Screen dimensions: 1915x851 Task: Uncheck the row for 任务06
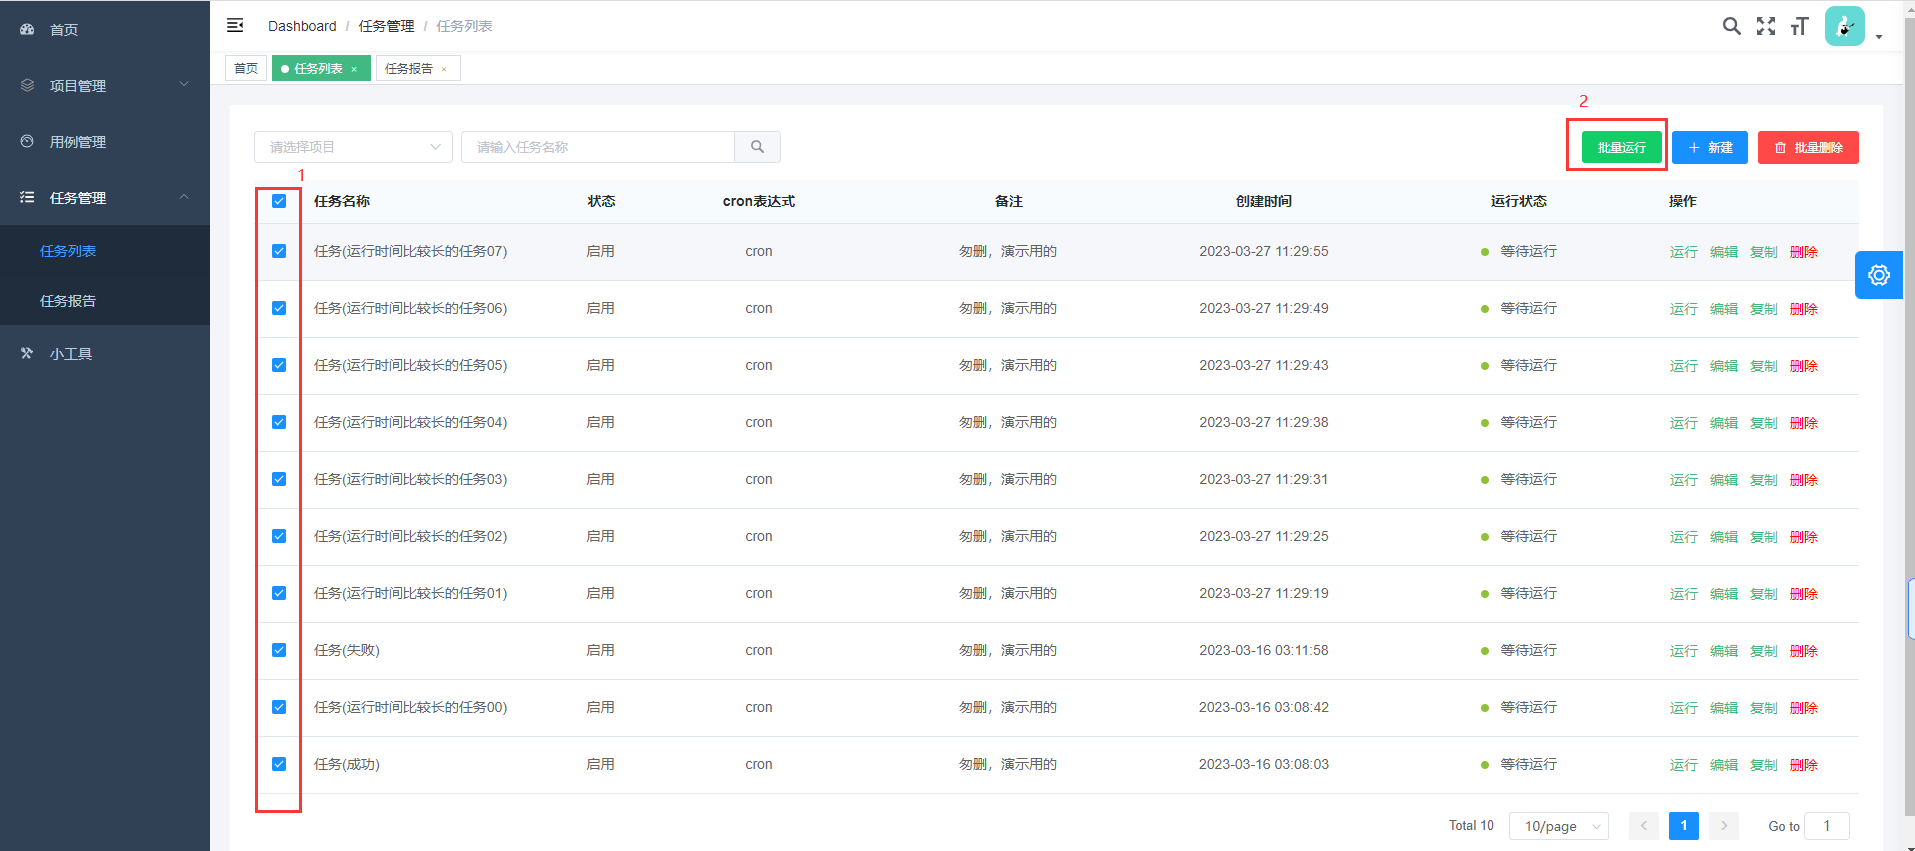tap(279, 308)
